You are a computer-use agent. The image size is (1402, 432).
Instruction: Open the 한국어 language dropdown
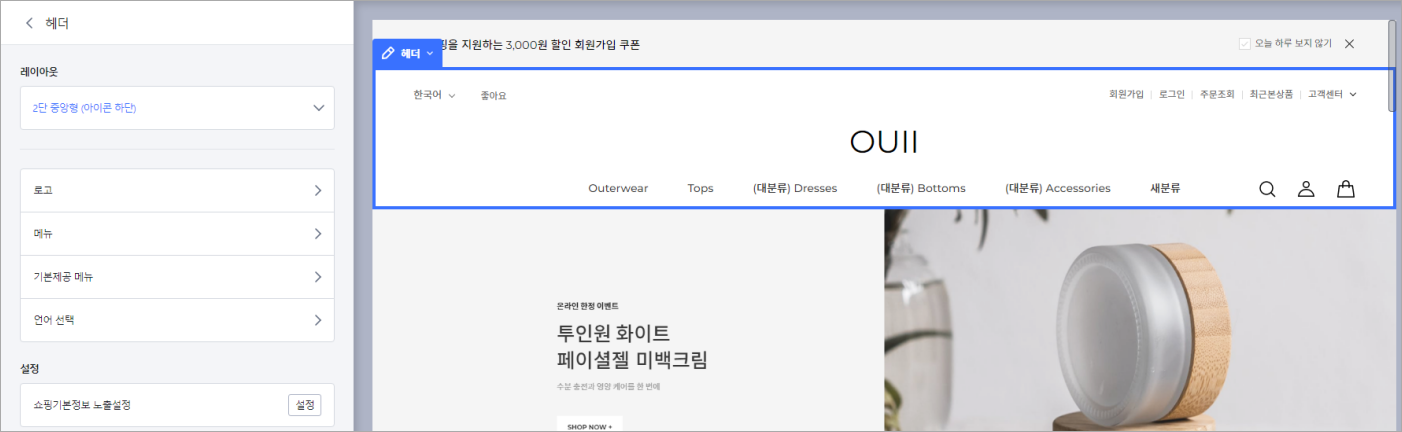pyautogui.click(x=434, y=96)
